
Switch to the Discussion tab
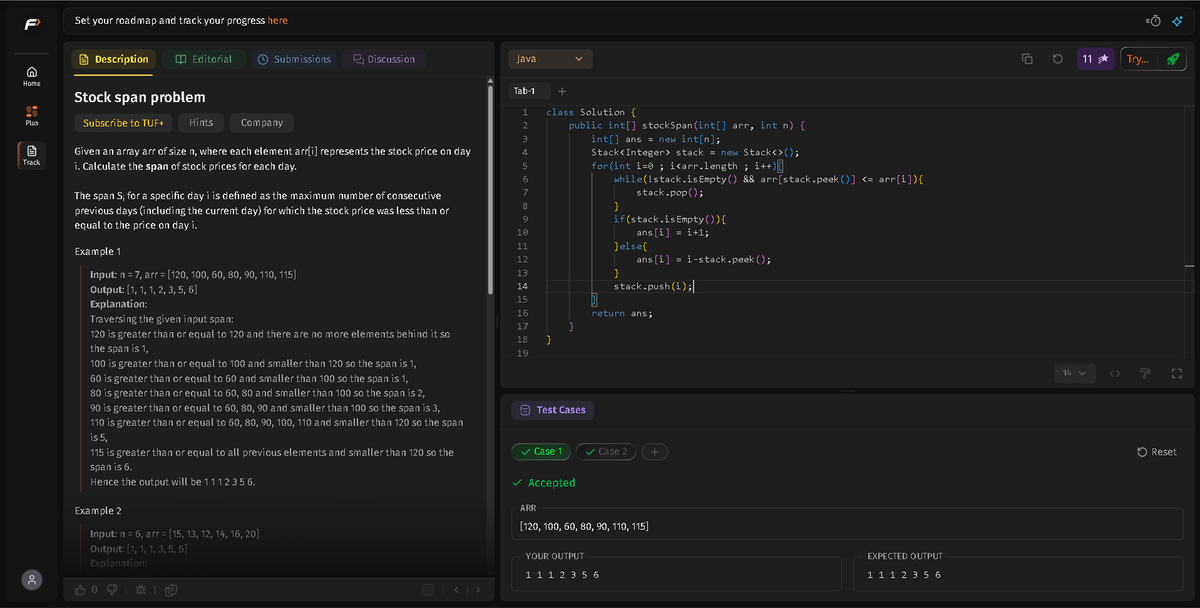tap(383, 59)
